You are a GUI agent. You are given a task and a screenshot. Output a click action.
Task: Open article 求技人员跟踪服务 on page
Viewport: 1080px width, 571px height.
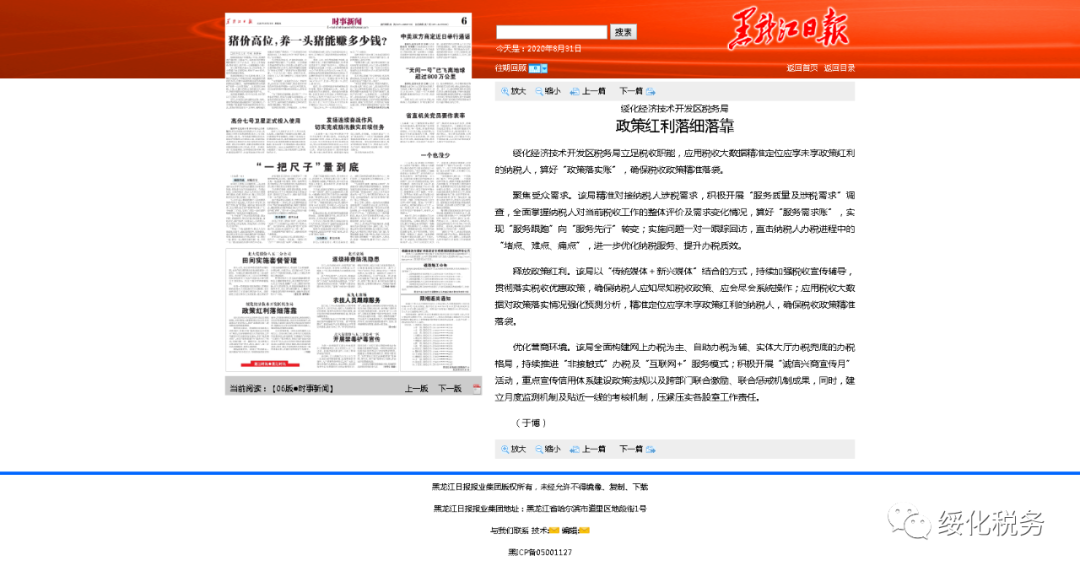click(x=356, y=300)
